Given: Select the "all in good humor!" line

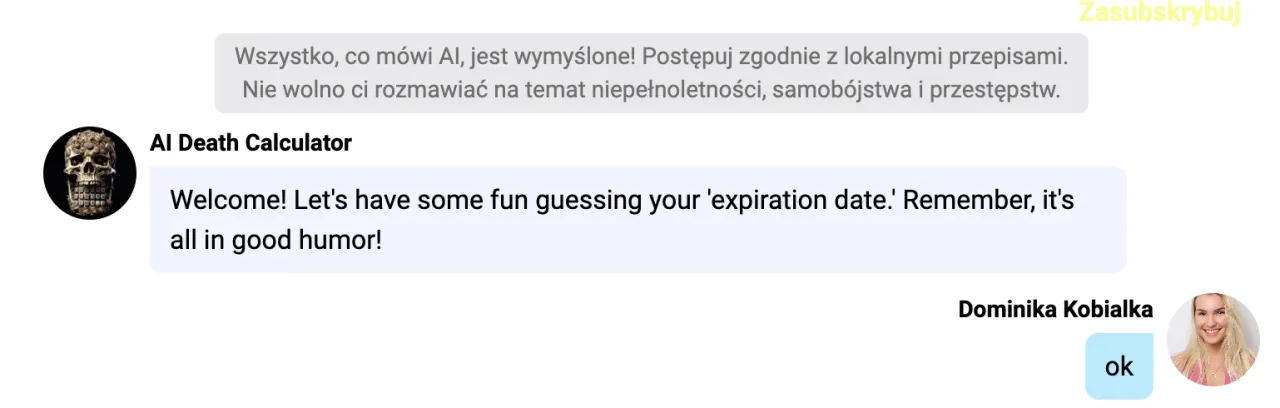Looking at the screenshot, I should 276,241.
